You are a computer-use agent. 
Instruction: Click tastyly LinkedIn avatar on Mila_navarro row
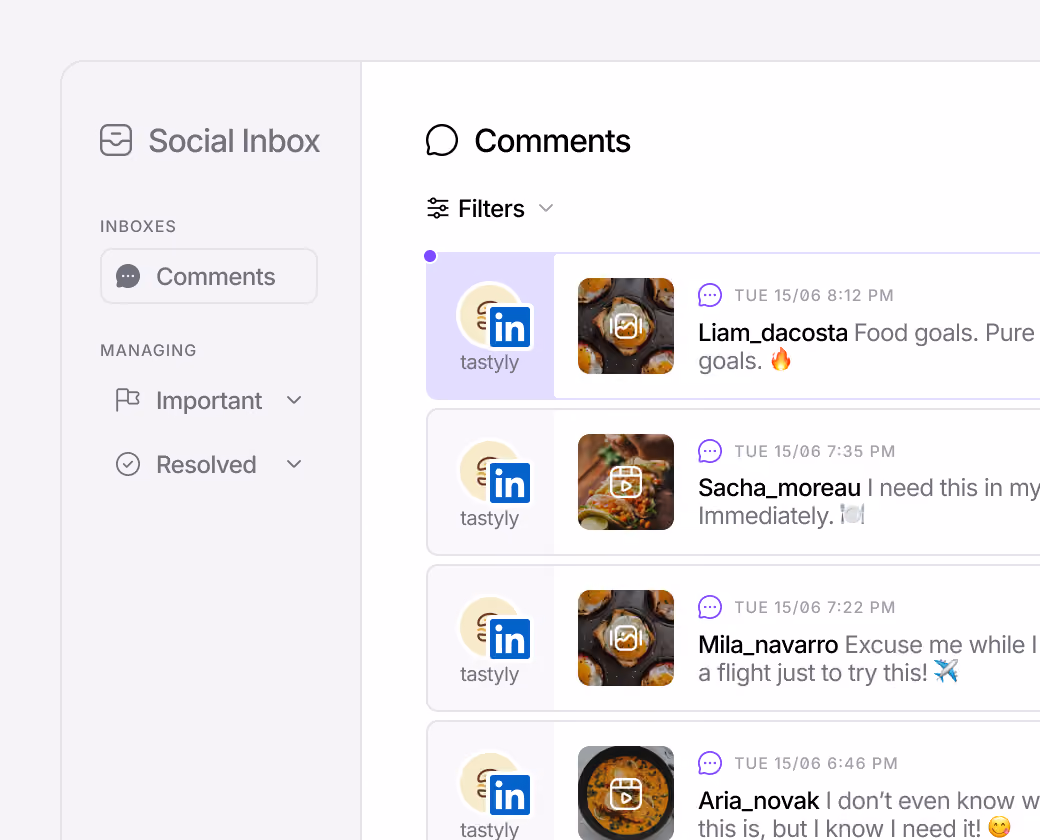(495, 629)
